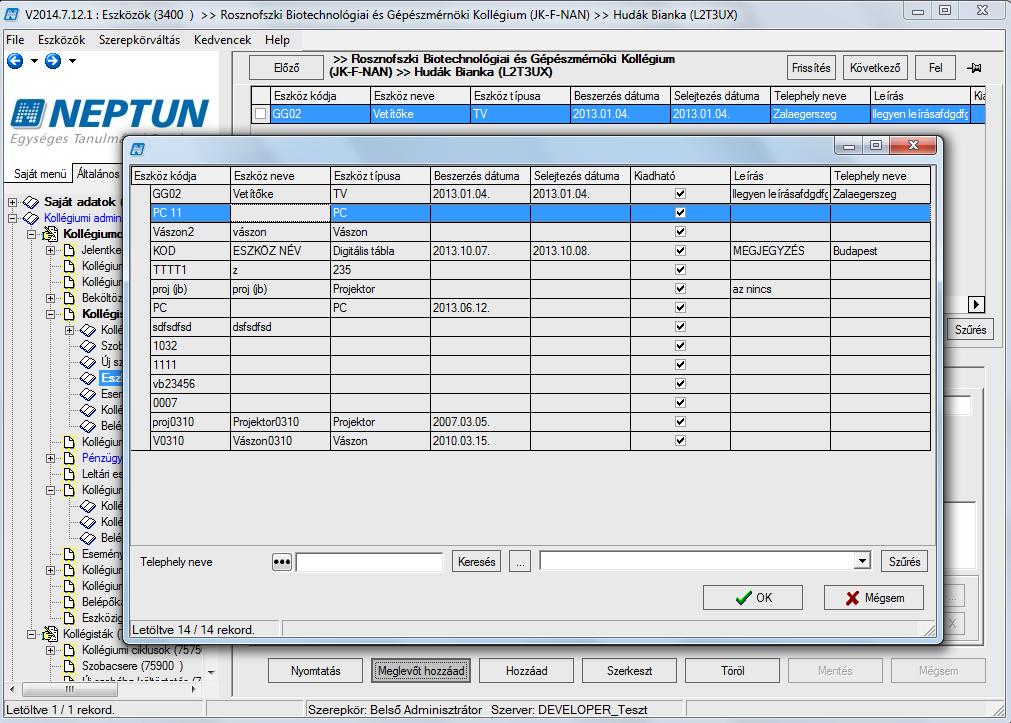The height and width of the screenshot is (723, 1011).
Task: Toggle Kiadható checkbox for KOD row
Action: (x=680, y=250)
